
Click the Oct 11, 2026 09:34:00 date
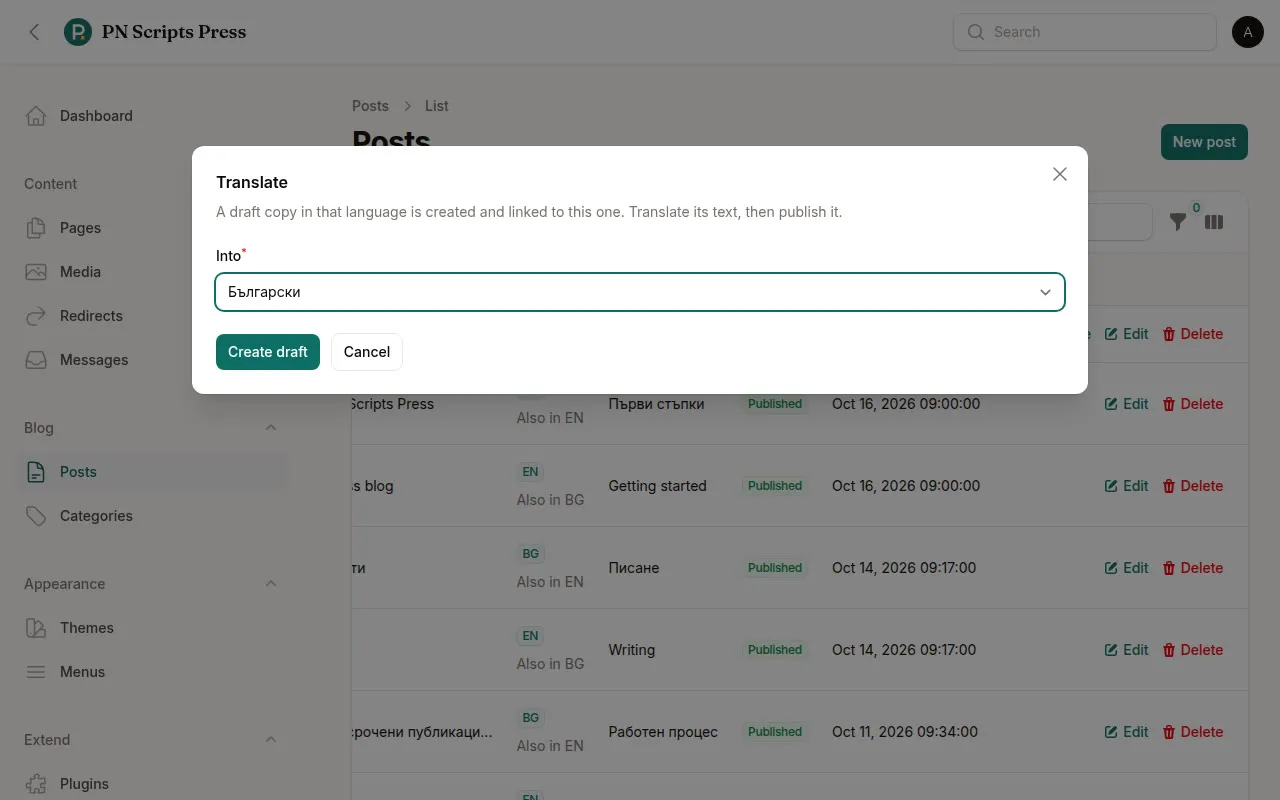coord(905,732)
